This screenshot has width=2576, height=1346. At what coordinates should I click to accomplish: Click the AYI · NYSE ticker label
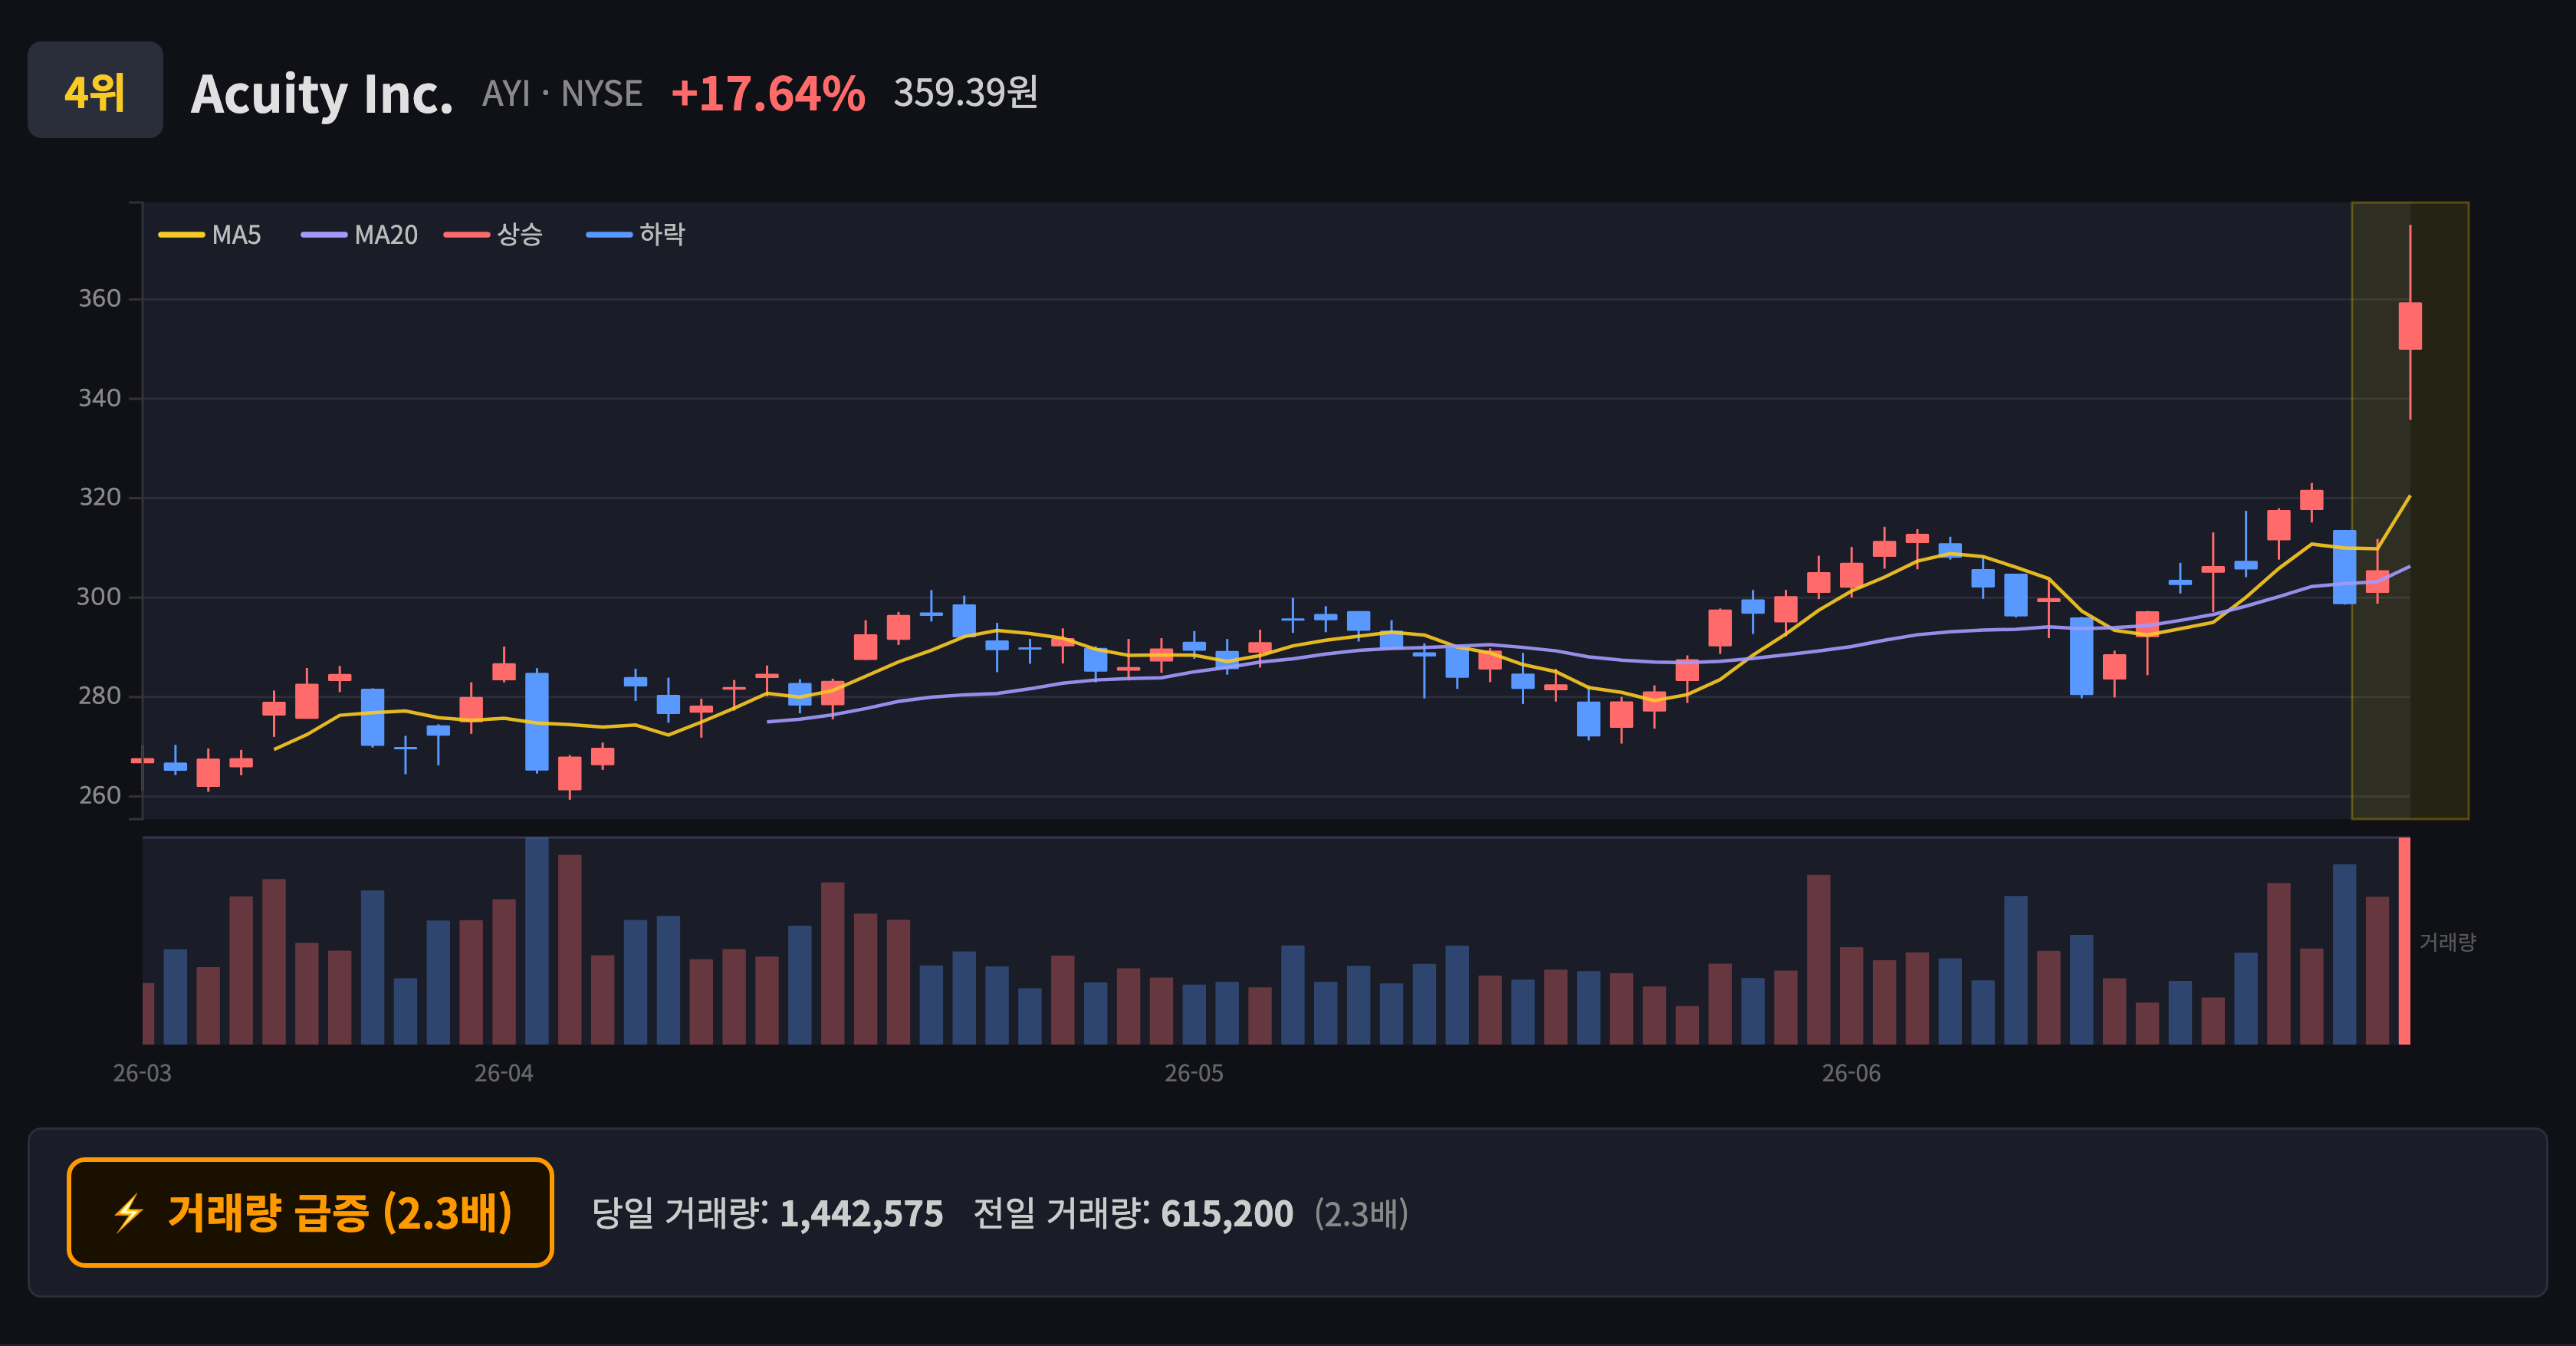(562, 94)
